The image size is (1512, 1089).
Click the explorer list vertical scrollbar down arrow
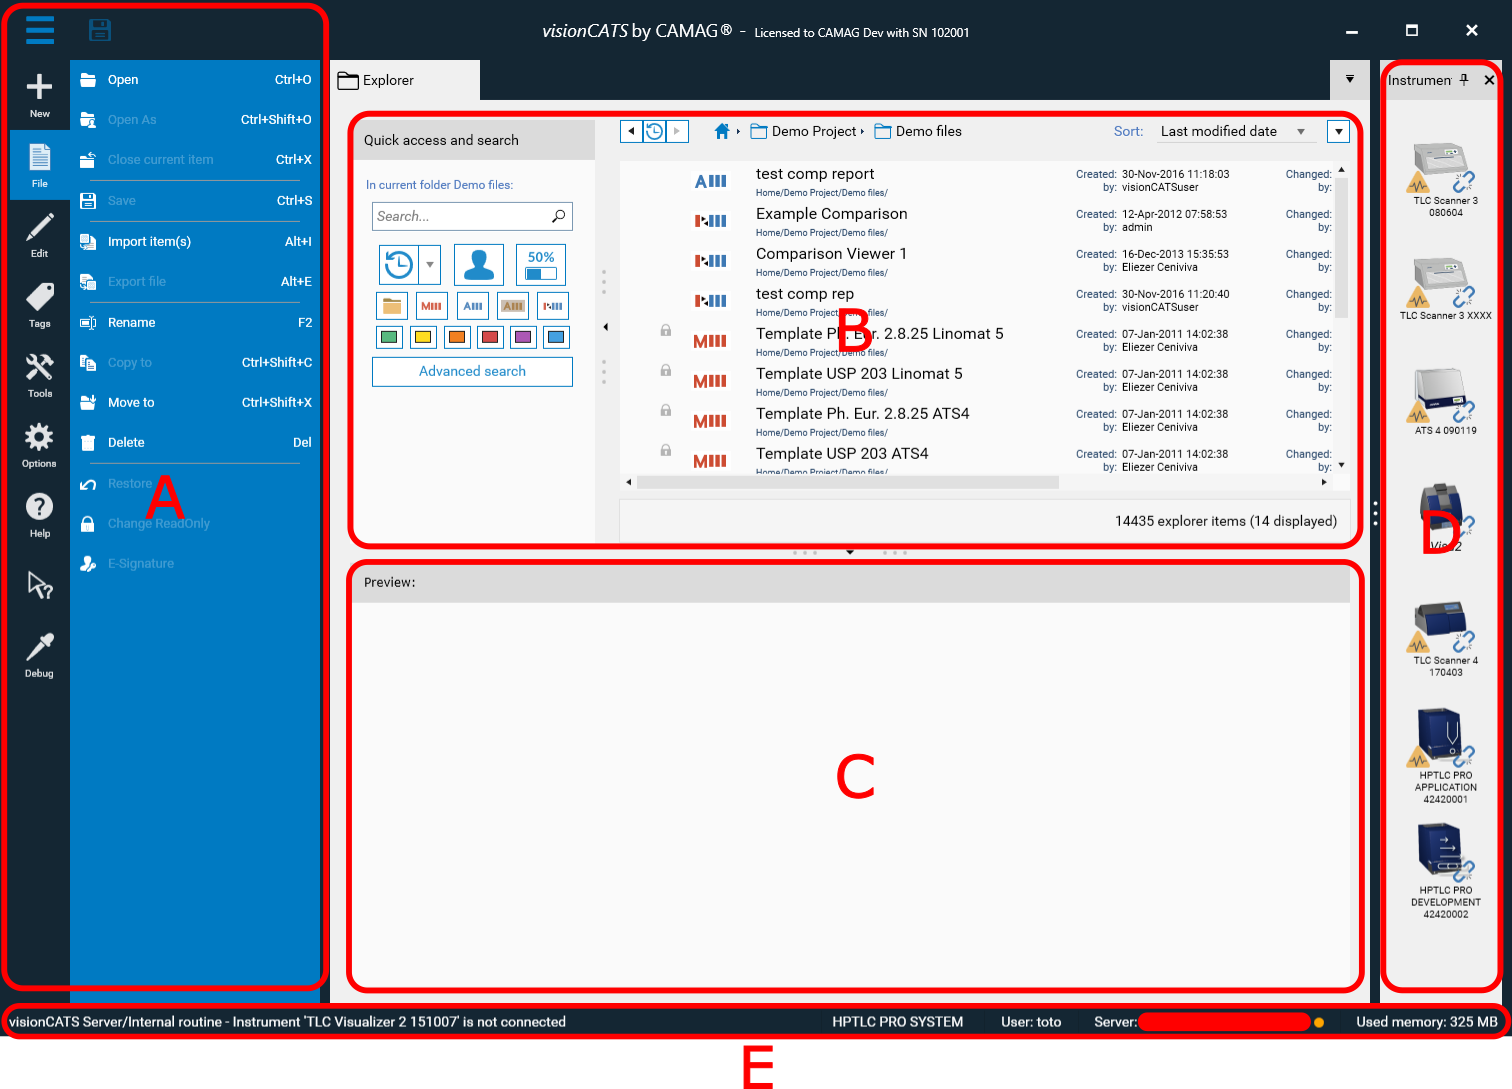click(1341, 465)
